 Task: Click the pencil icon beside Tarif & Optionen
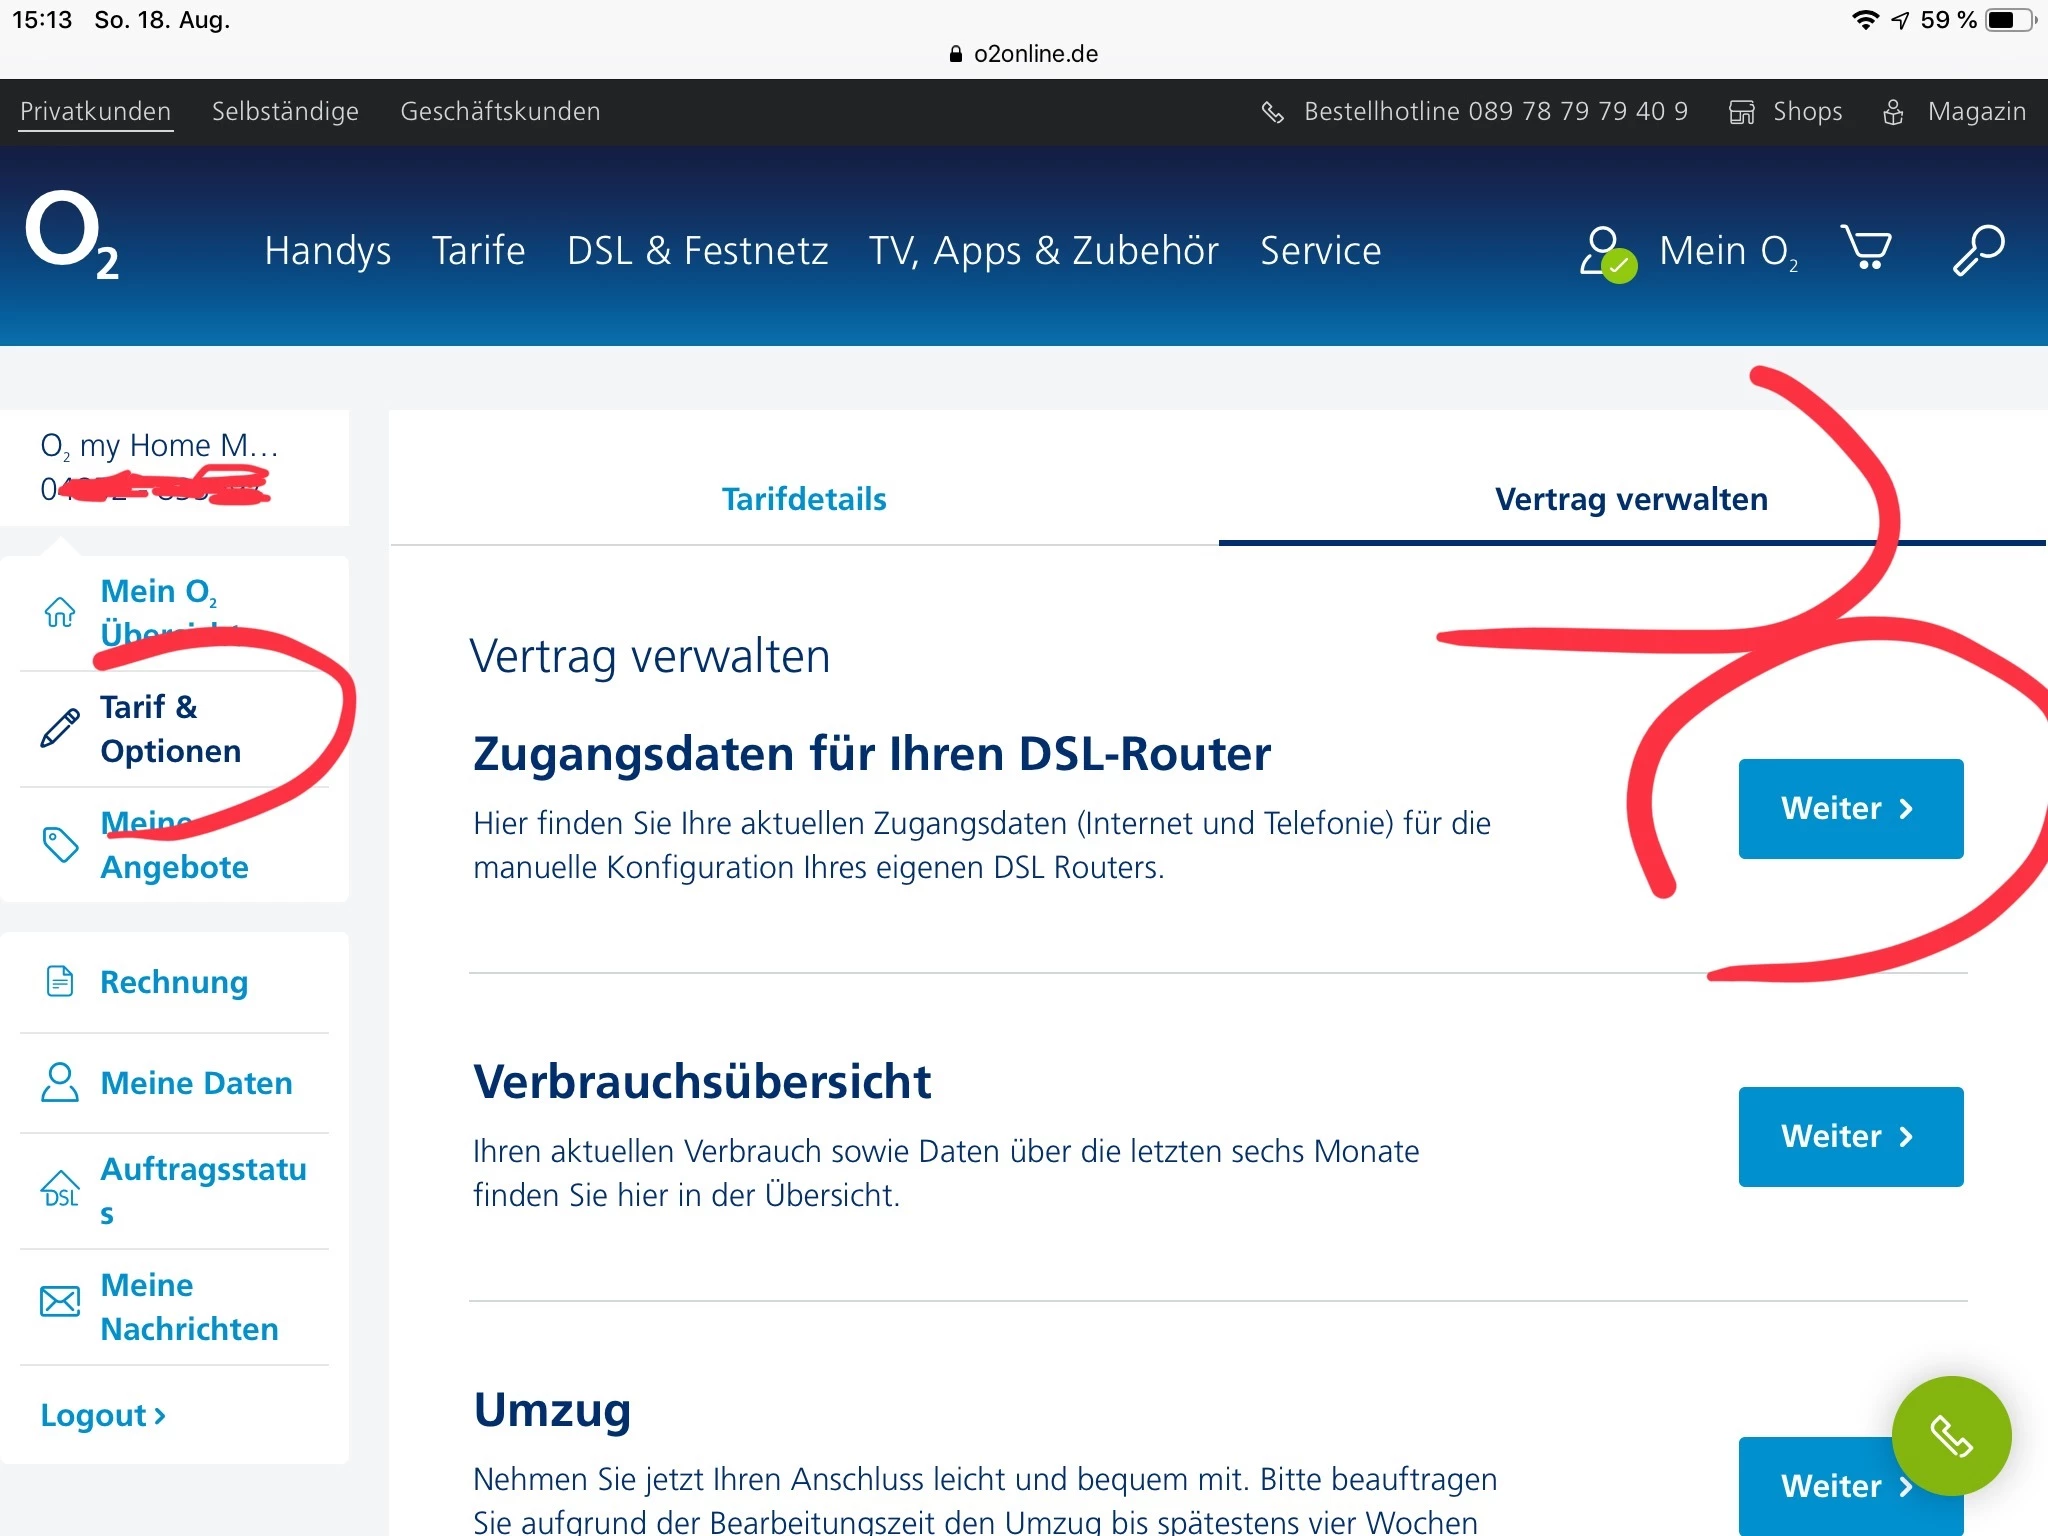[x=60, y=728]
